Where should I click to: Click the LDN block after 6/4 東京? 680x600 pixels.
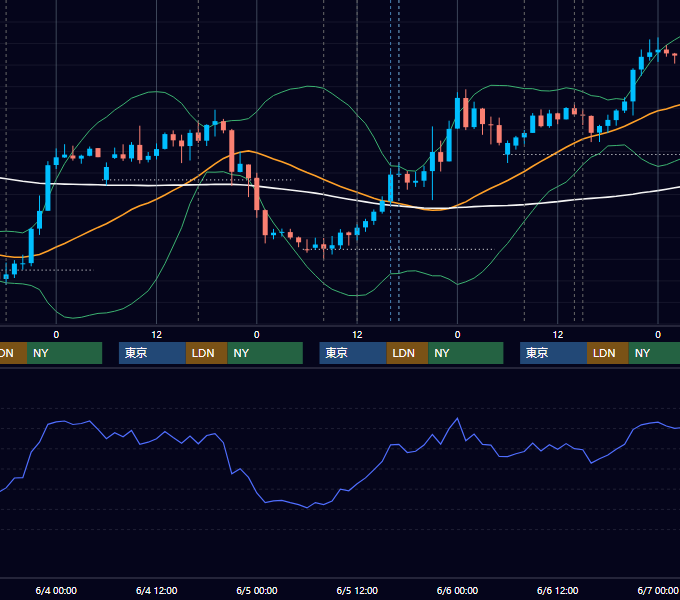(x=206, y=353)
